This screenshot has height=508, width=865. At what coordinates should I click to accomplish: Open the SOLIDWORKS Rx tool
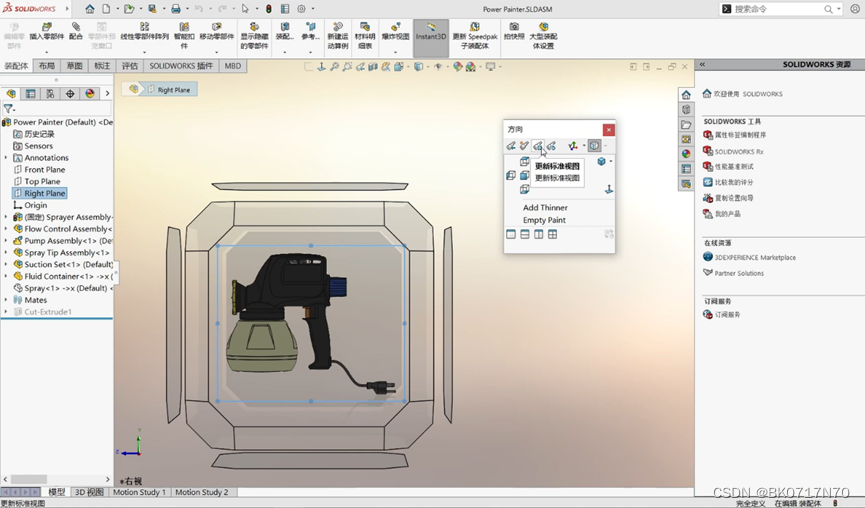[x=734, y=151]
